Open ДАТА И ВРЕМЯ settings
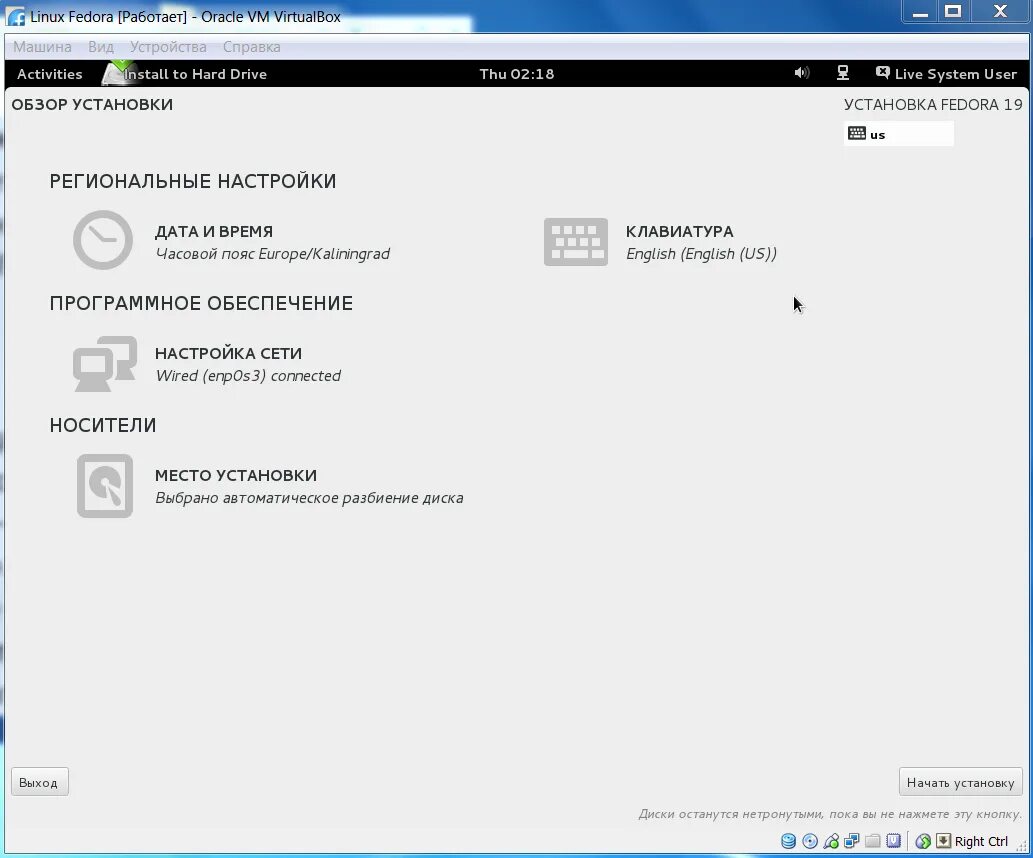 coord(213,232)
